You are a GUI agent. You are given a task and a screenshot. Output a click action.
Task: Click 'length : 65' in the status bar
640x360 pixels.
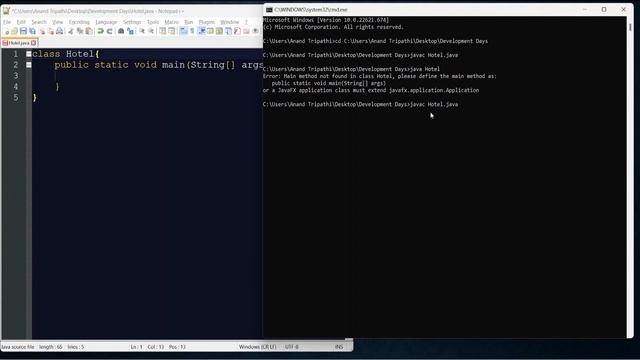coord(51,347)
